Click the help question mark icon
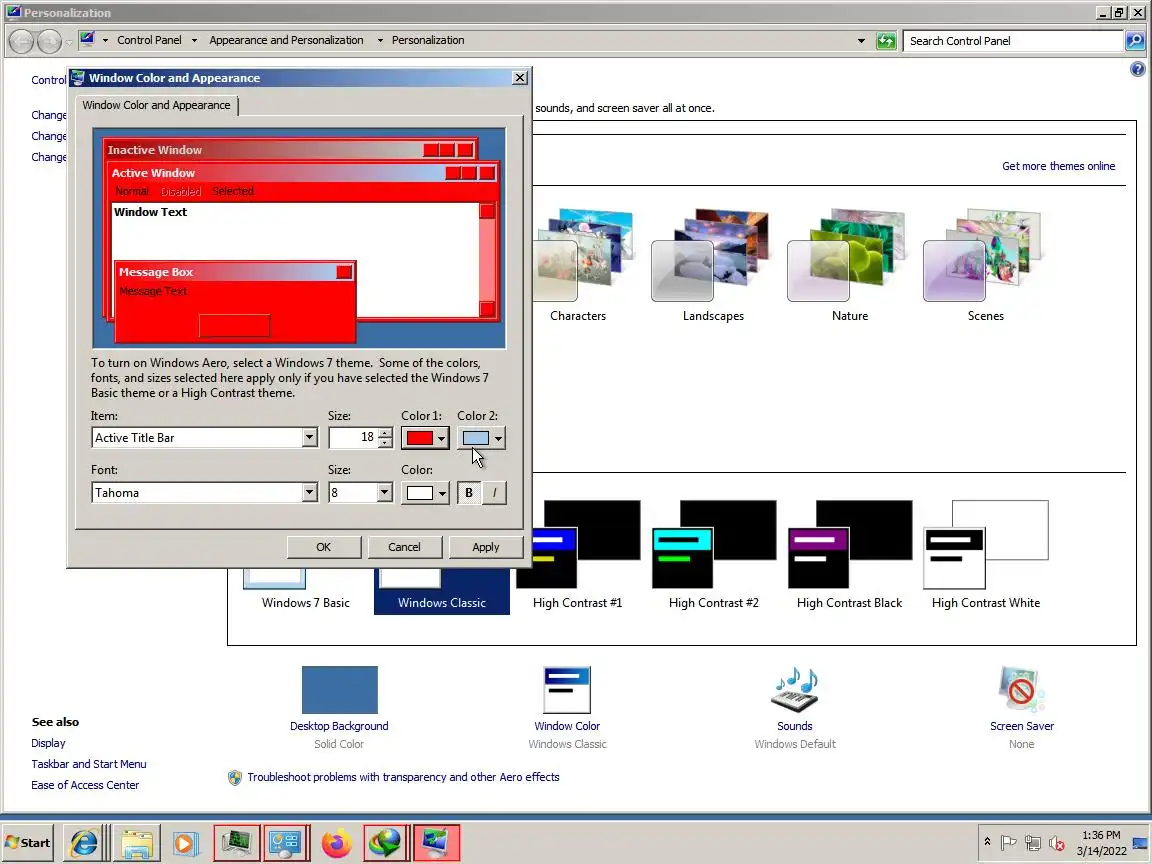Viewport: 1152px width, 864px height. click(1137, 69)
